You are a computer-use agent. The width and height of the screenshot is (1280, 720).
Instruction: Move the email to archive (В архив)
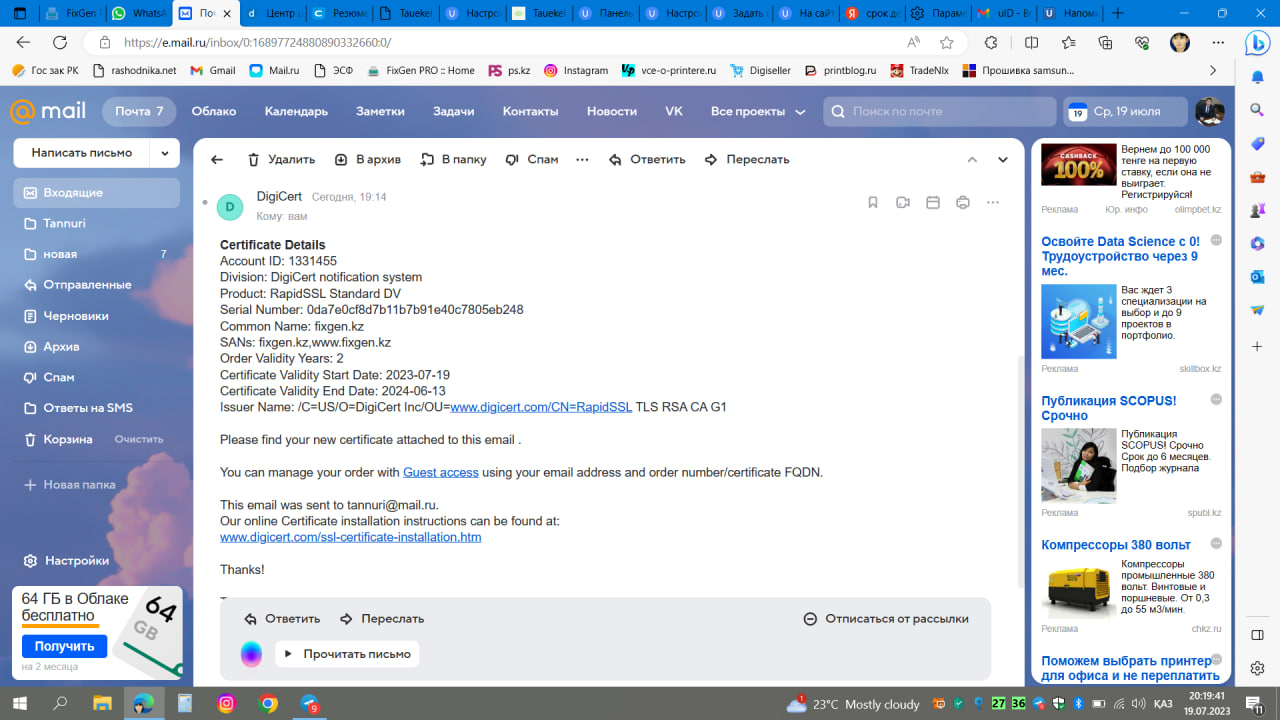pos(367,160)
